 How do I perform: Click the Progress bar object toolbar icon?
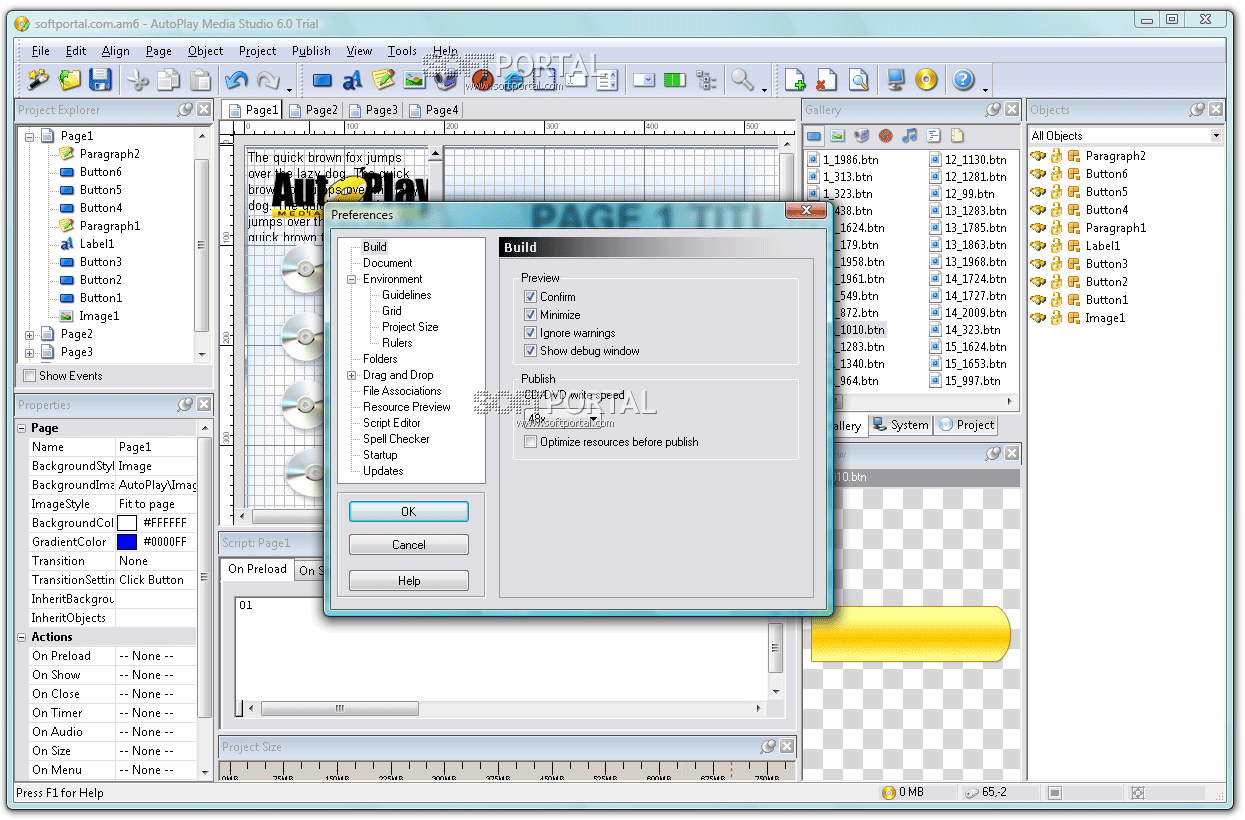(x=675, y=80)
